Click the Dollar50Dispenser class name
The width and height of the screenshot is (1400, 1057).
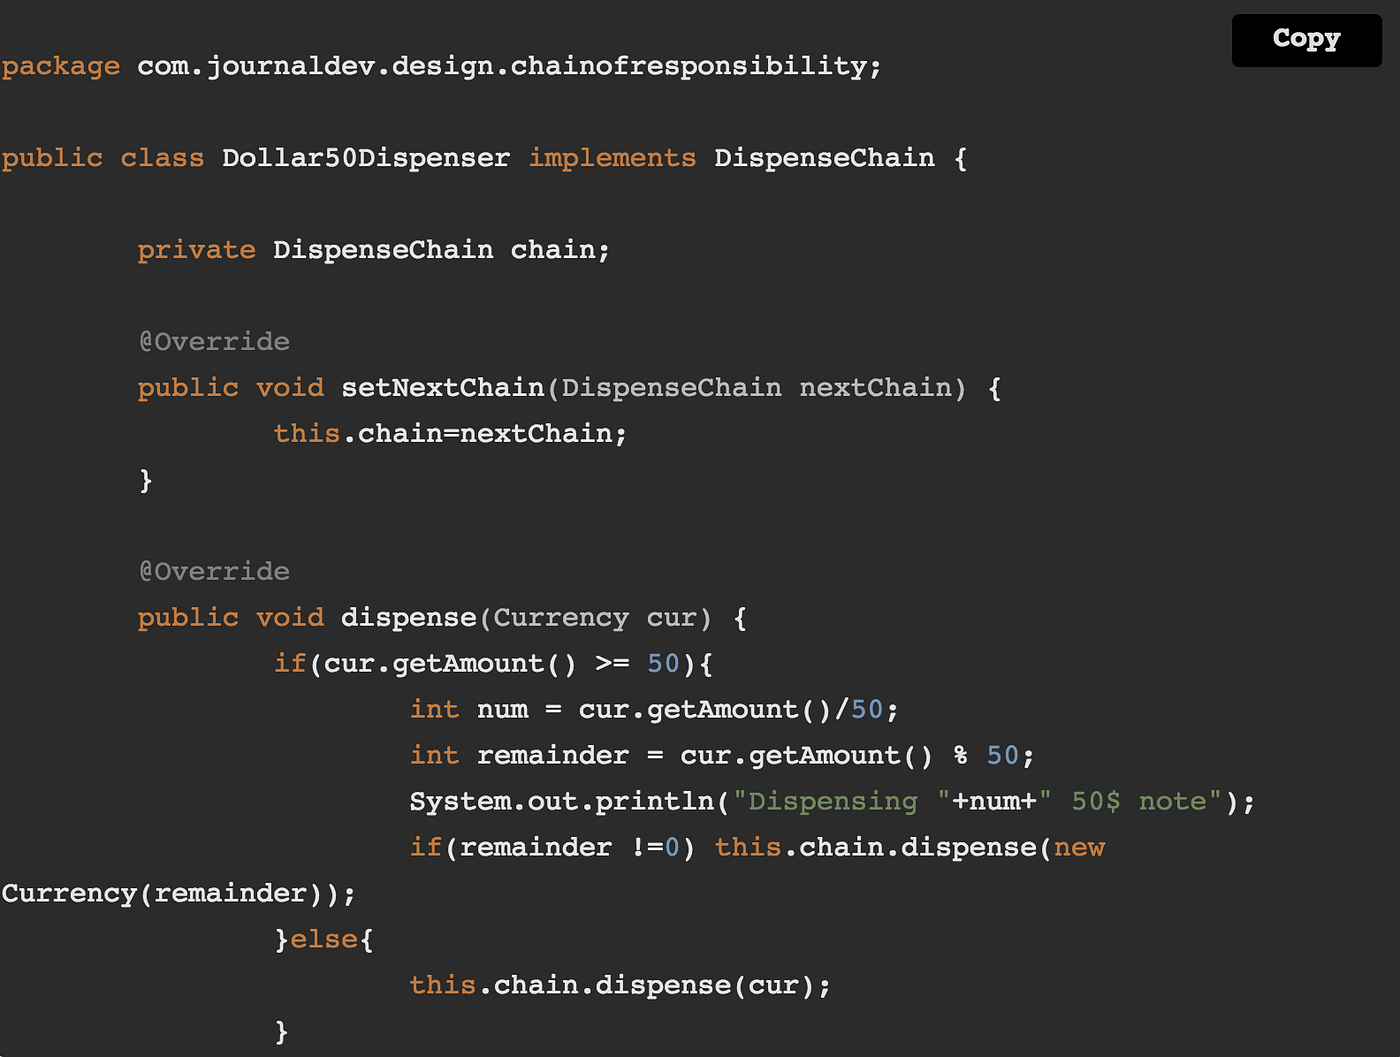pos(365,157)
